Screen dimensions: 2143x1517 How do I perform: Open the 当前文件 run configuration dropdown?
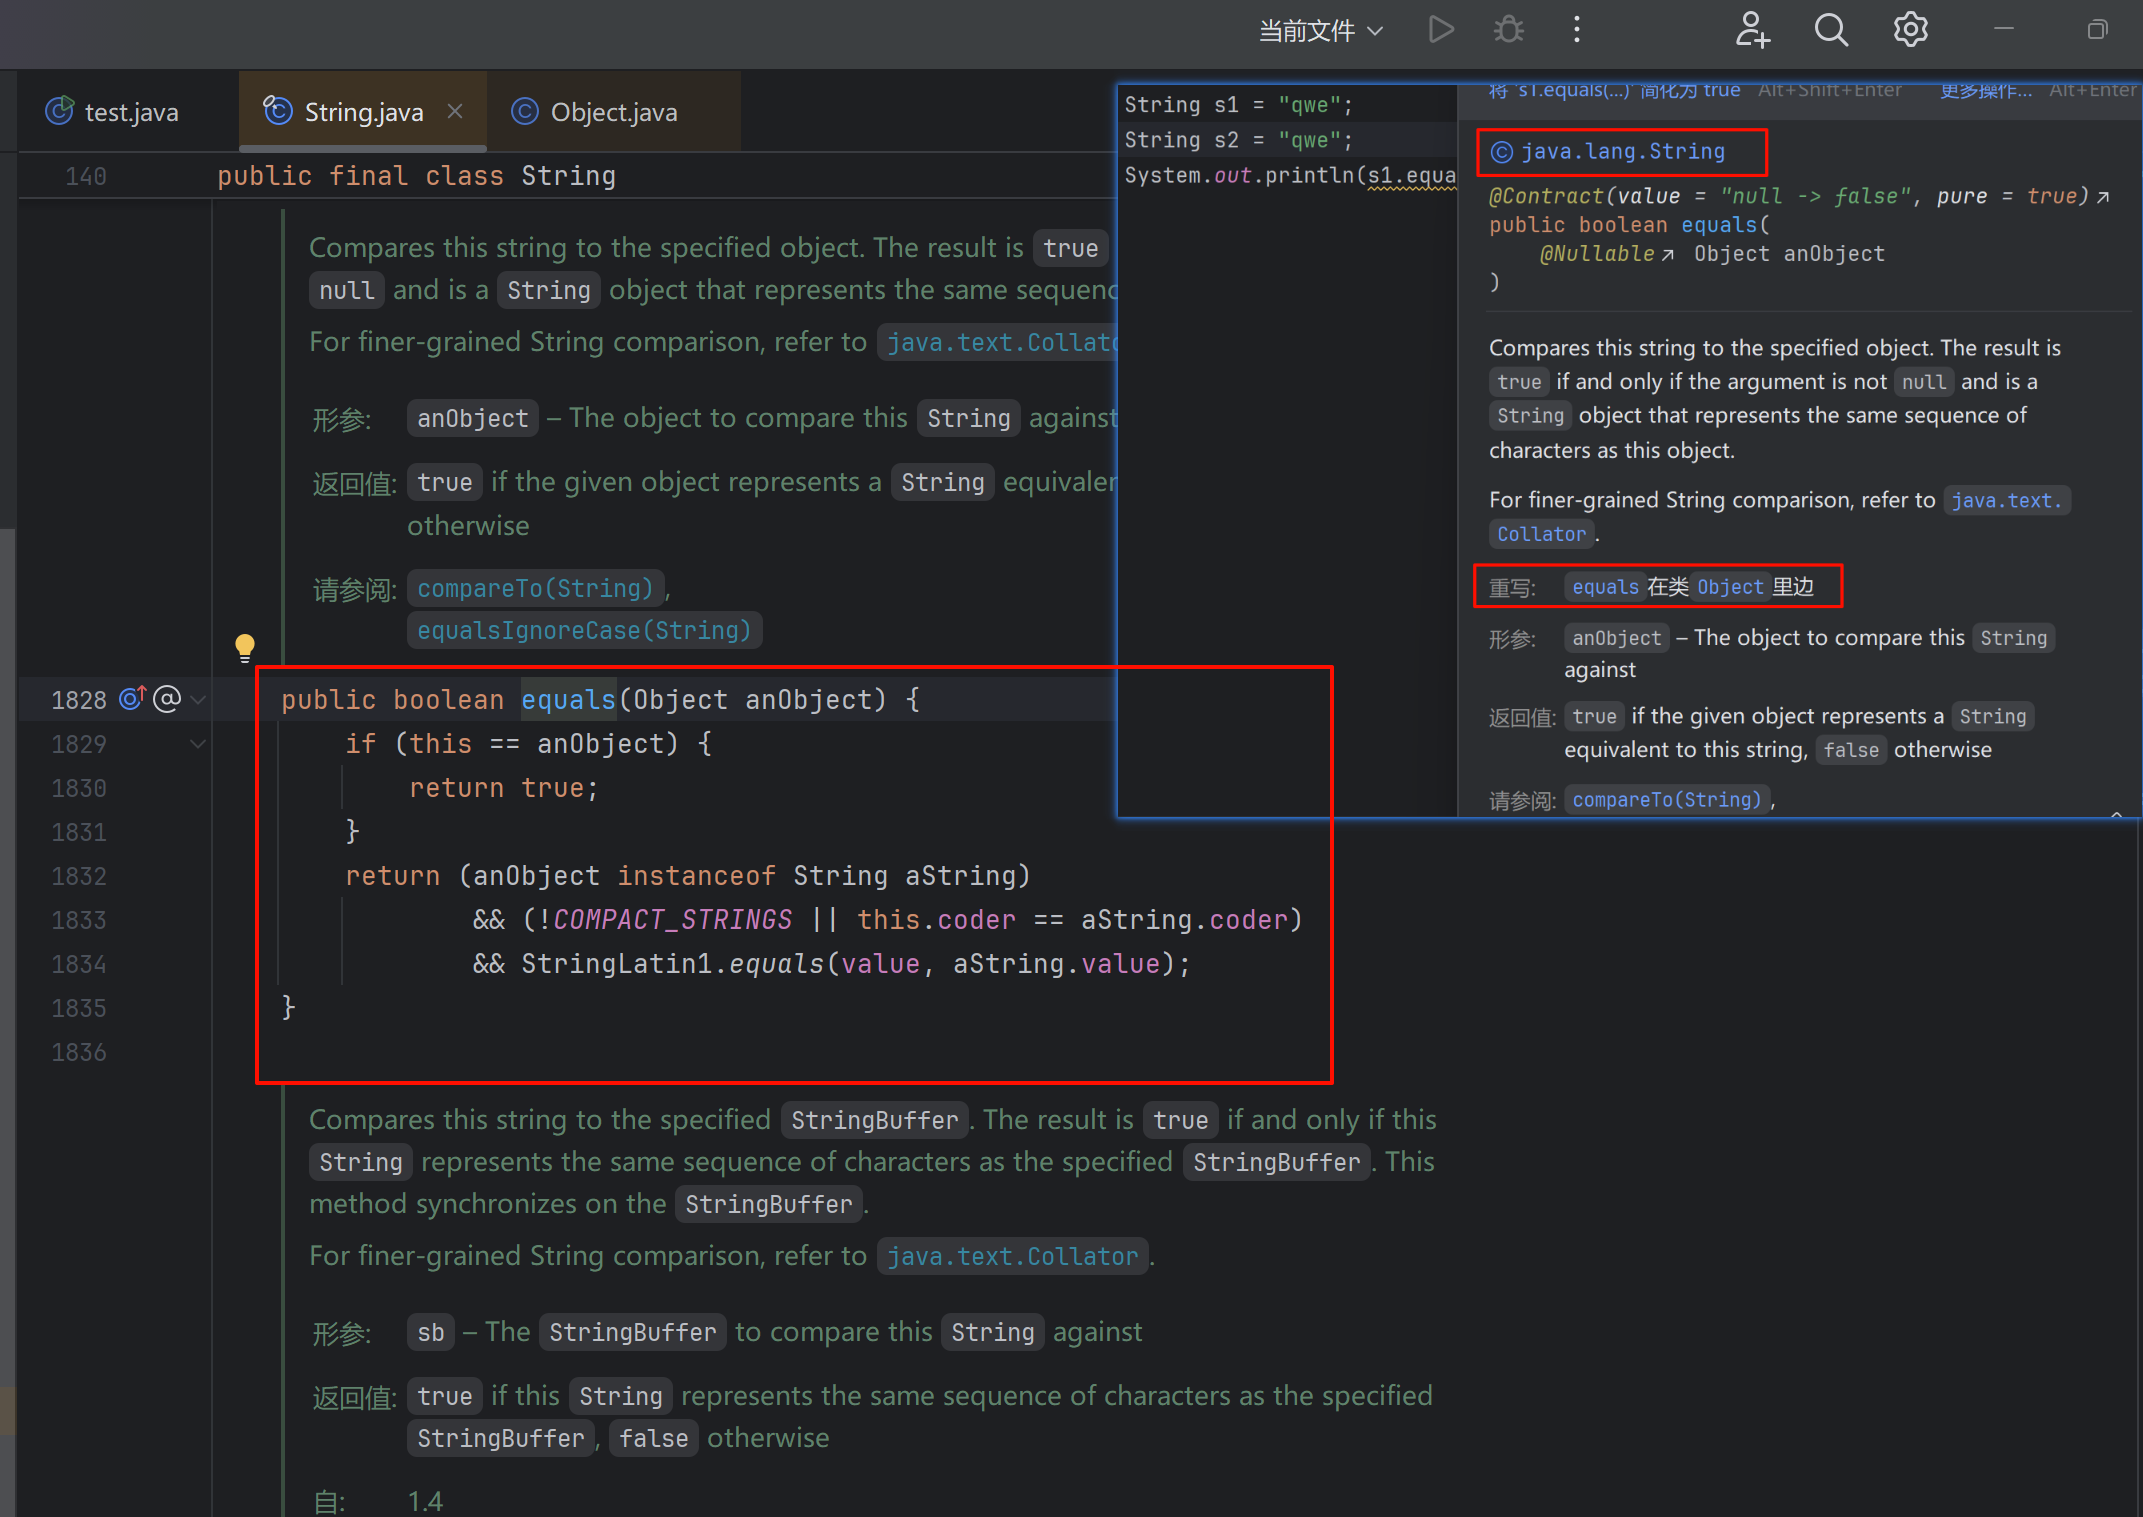tap(1320, 31)
